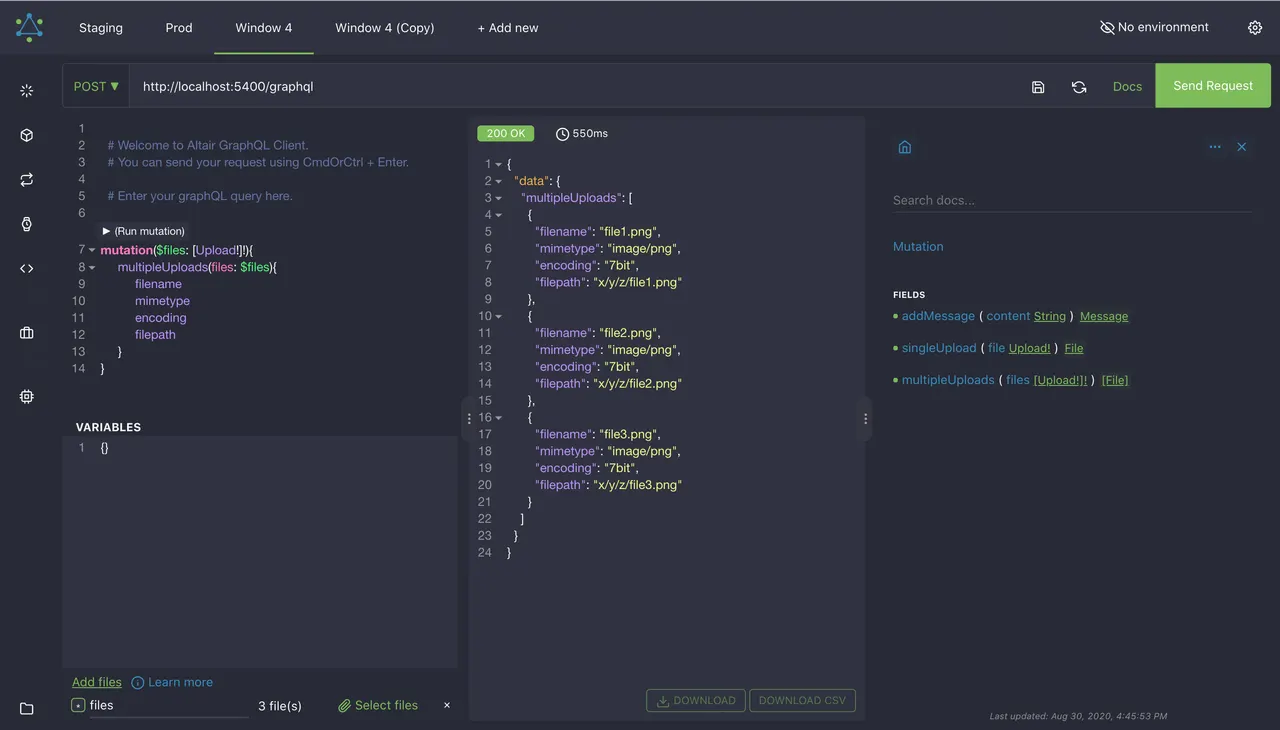Open docs panel ellipsis menu
Viewport: 1280px width, 730px height.
(x=1215, y=147)
